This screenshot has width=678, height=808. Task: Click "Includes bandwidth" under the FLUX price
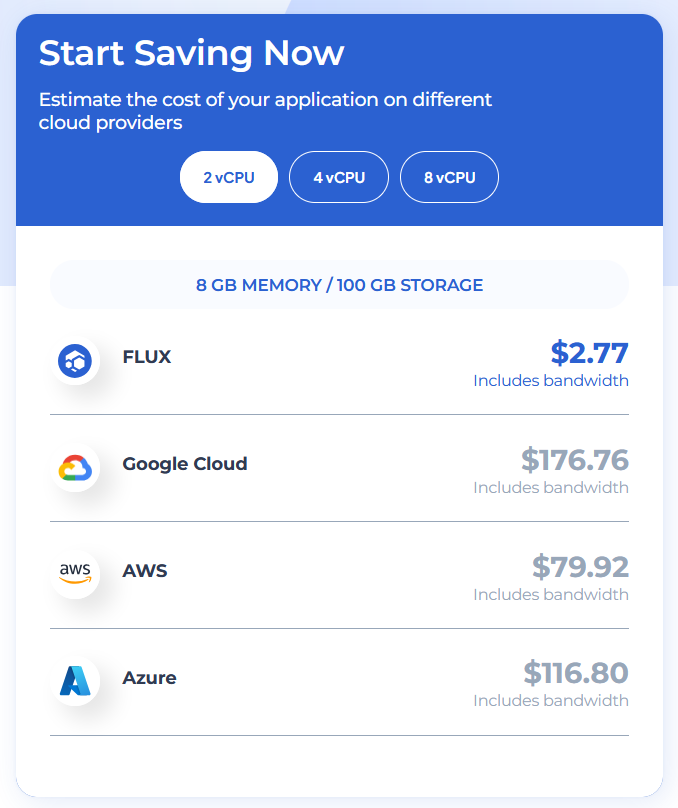[551, 381]
